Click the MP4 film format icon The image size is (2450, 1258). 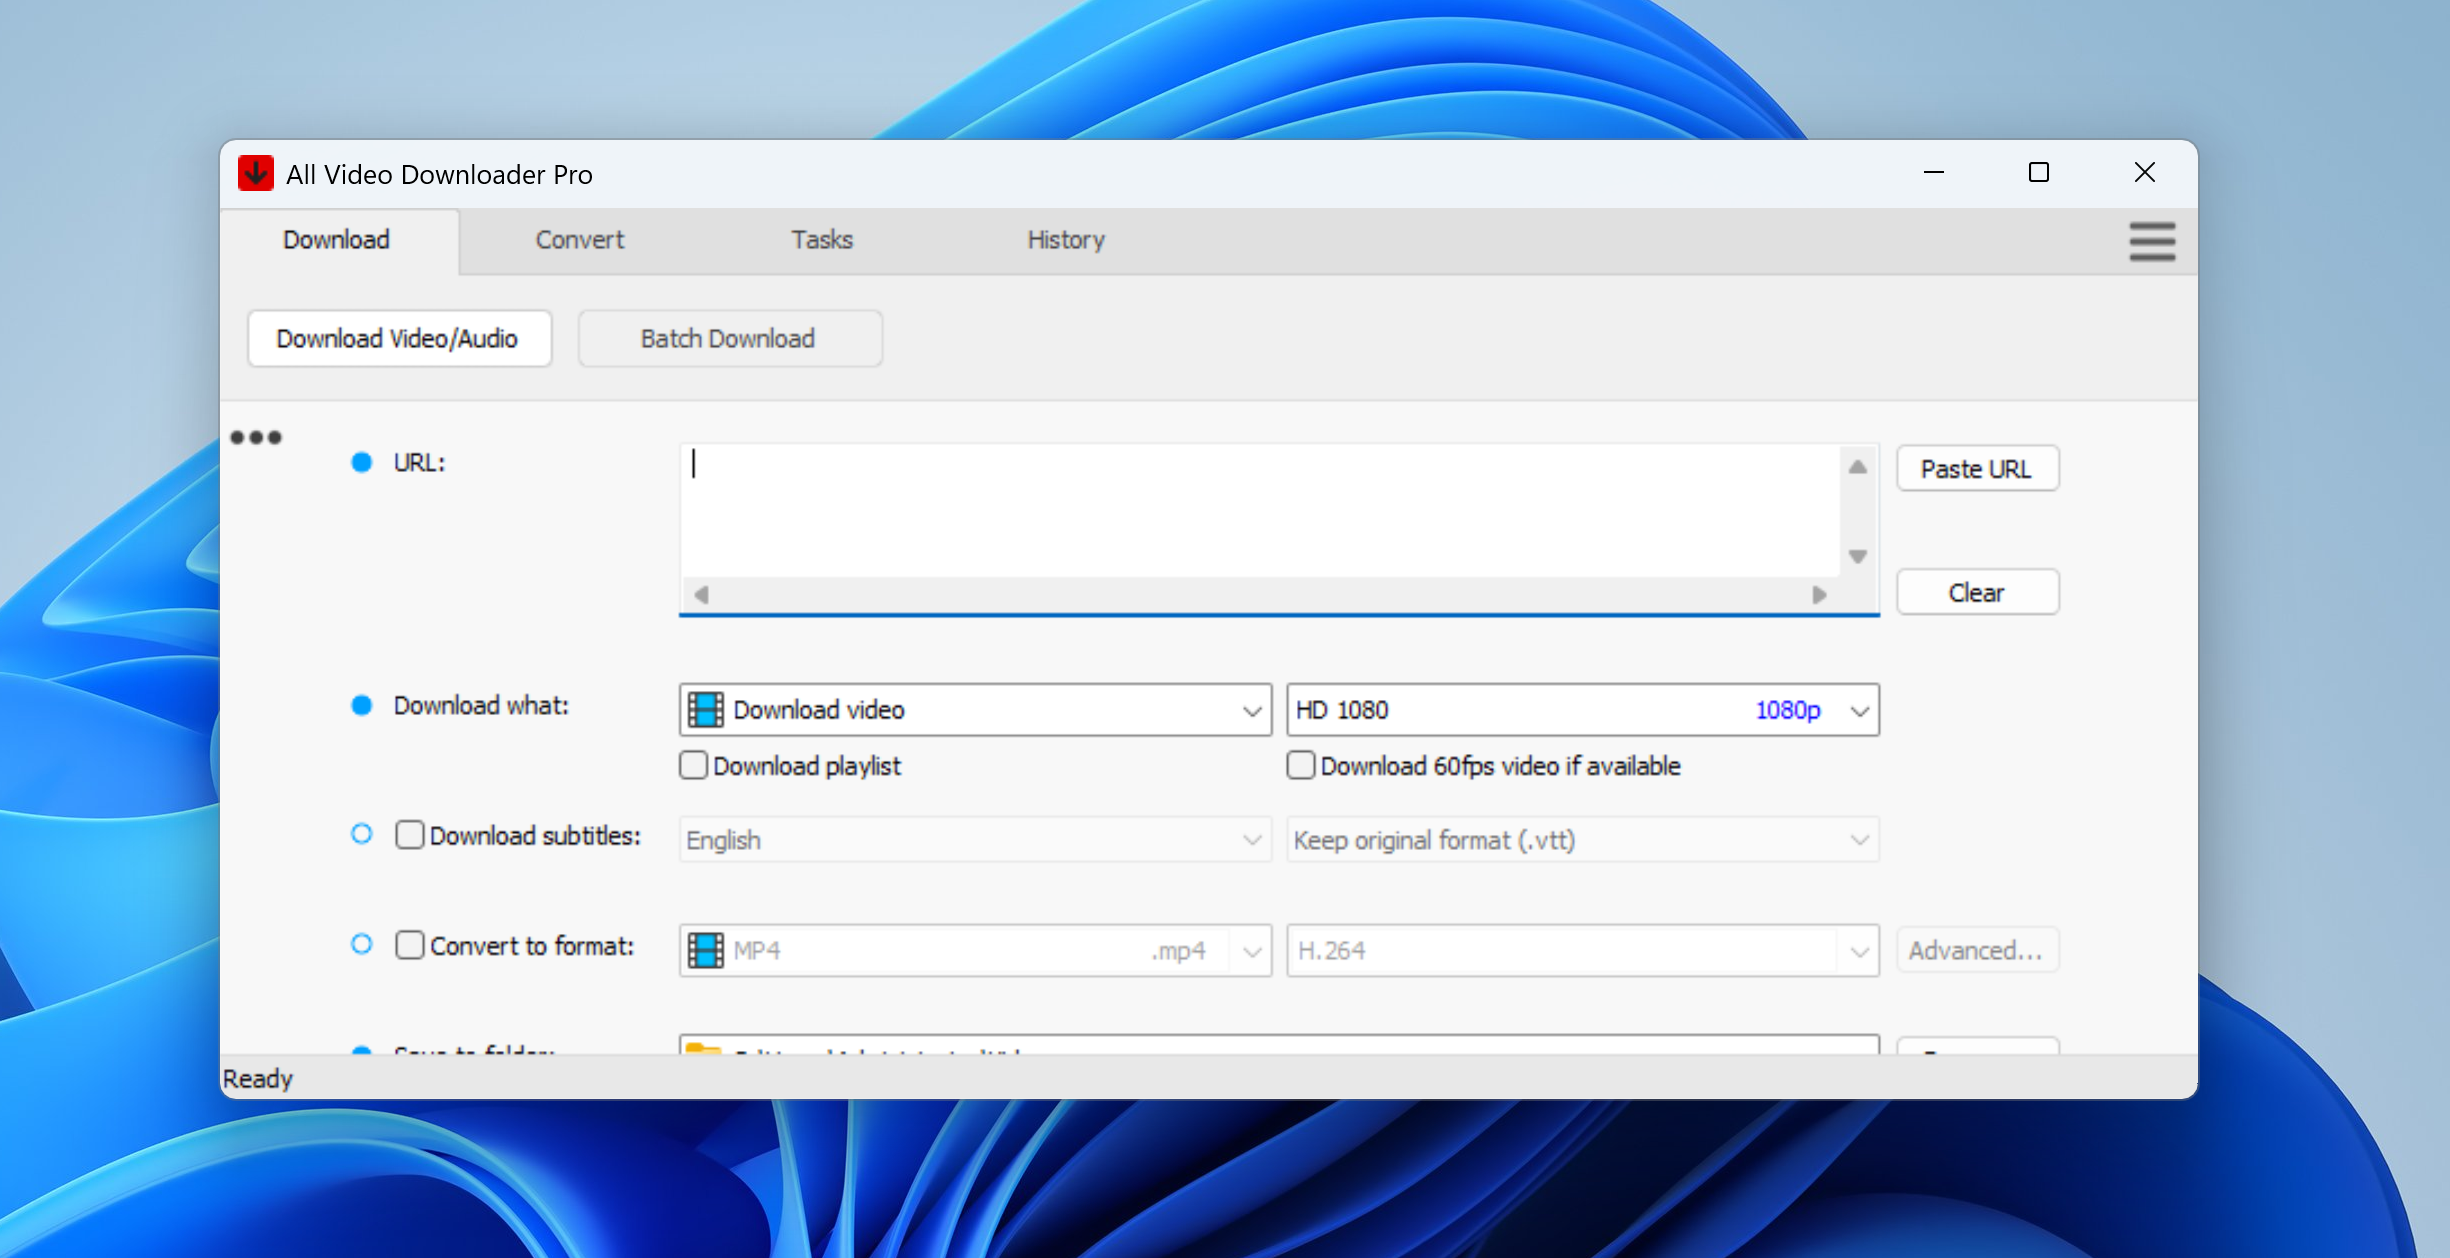pos(706,950)
